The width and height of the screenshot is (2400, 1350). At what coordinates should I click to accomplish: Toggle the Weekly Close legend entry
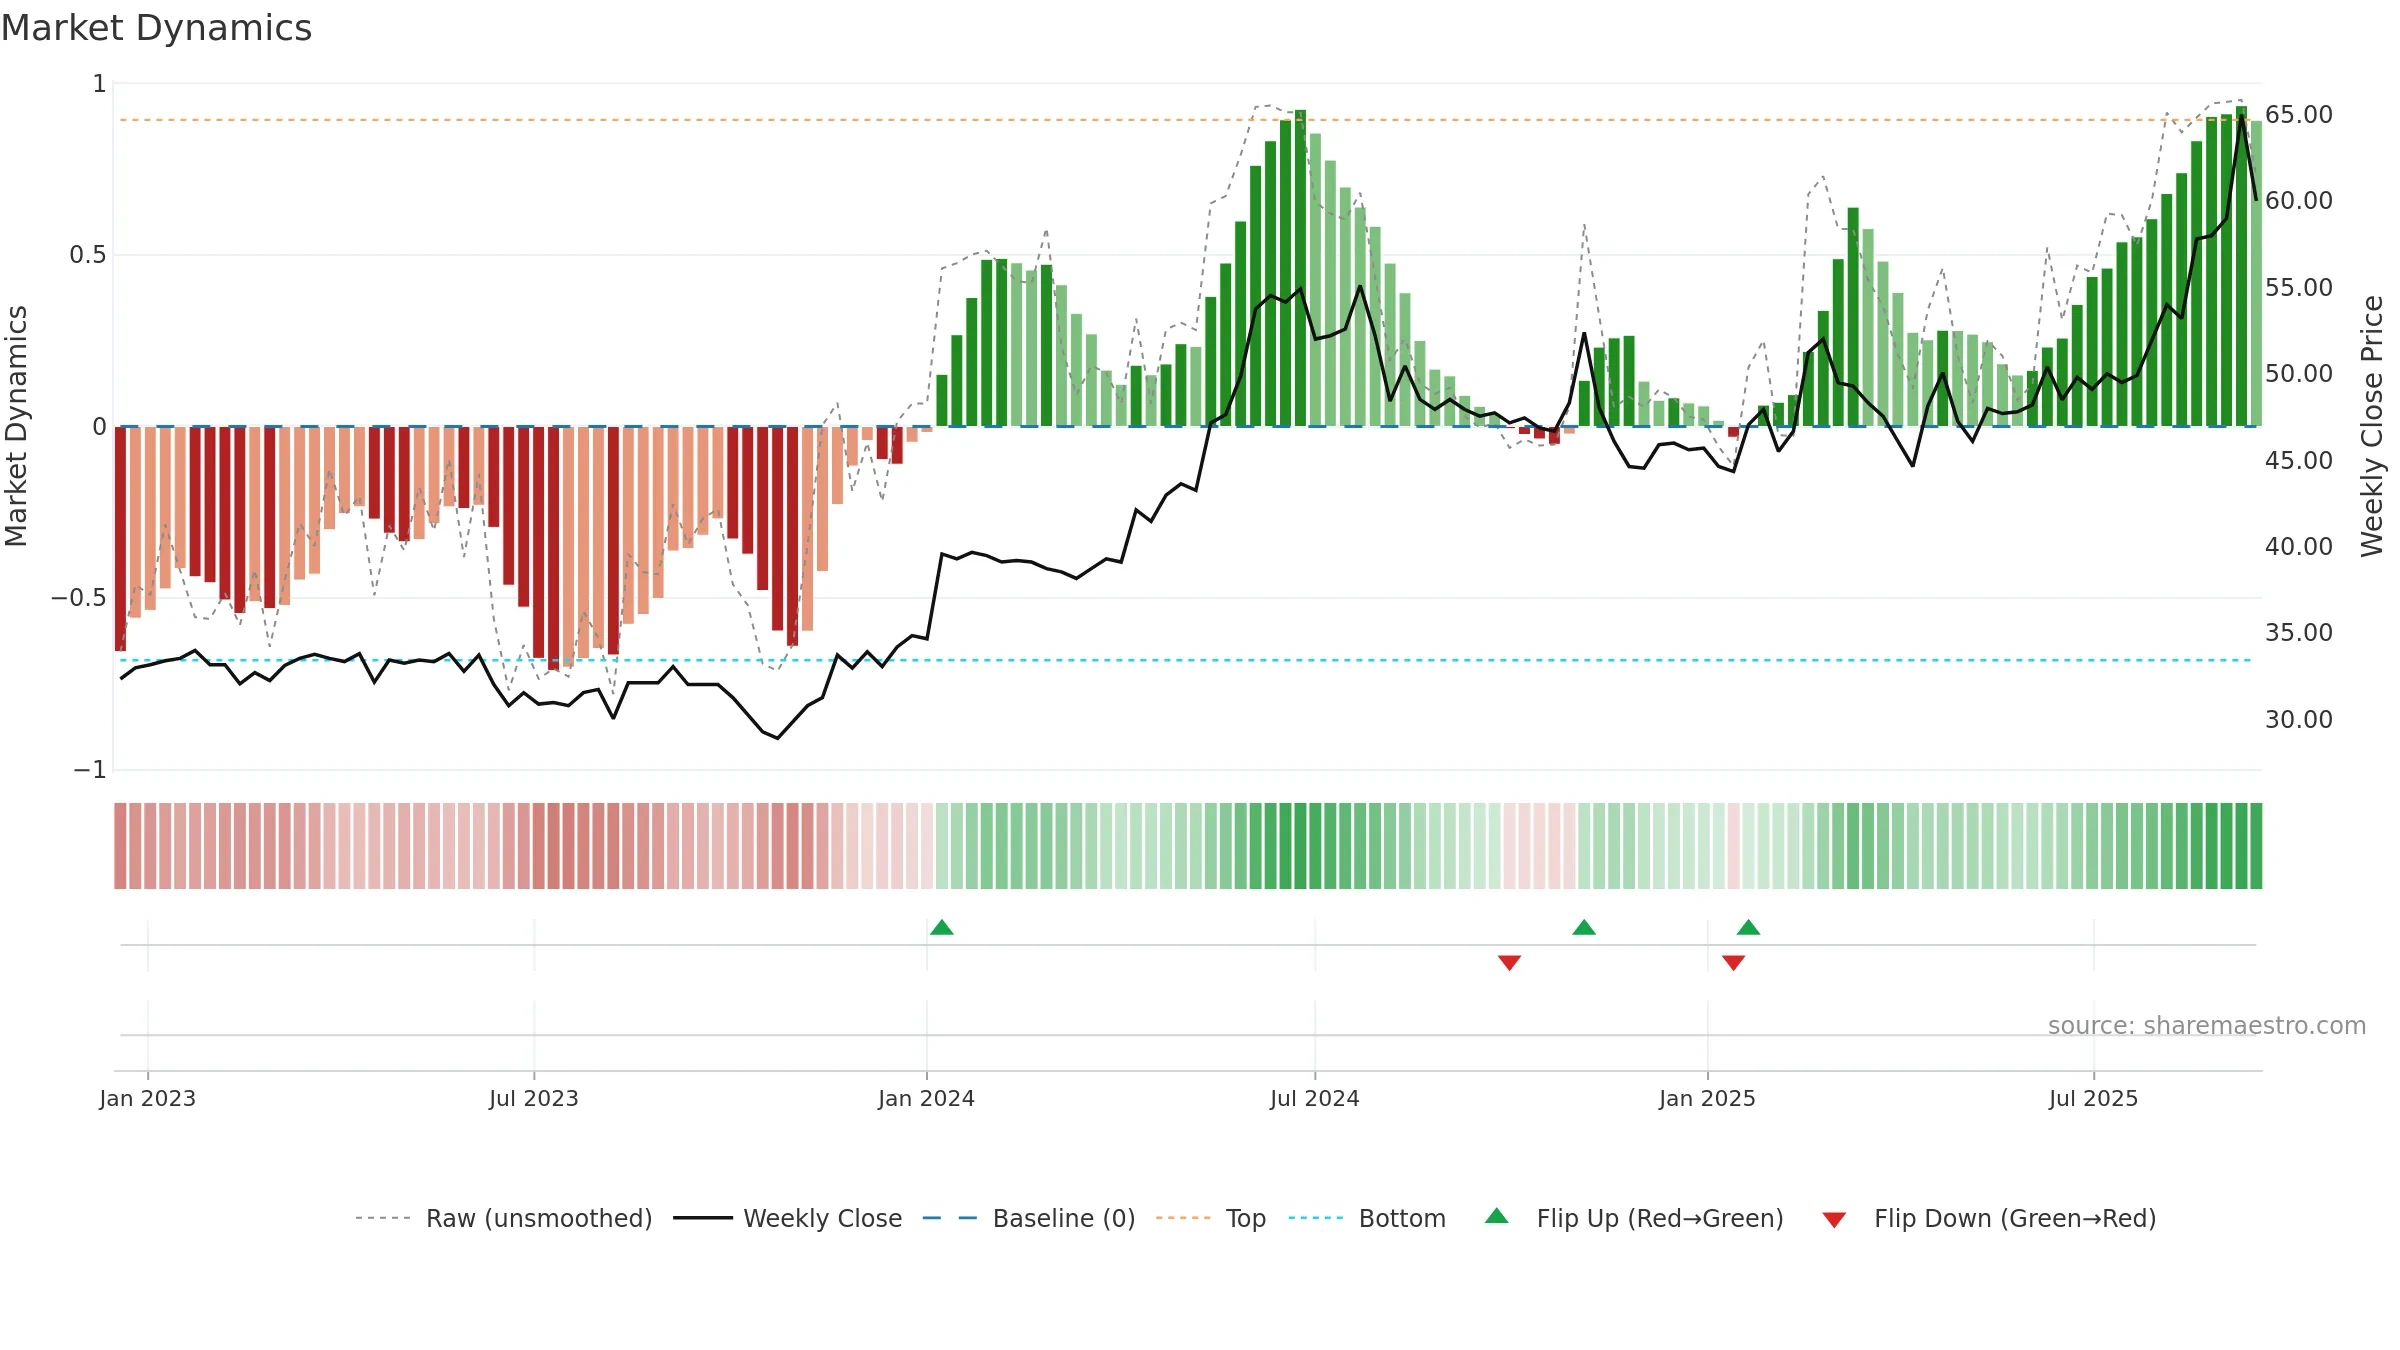[788, 1218]
